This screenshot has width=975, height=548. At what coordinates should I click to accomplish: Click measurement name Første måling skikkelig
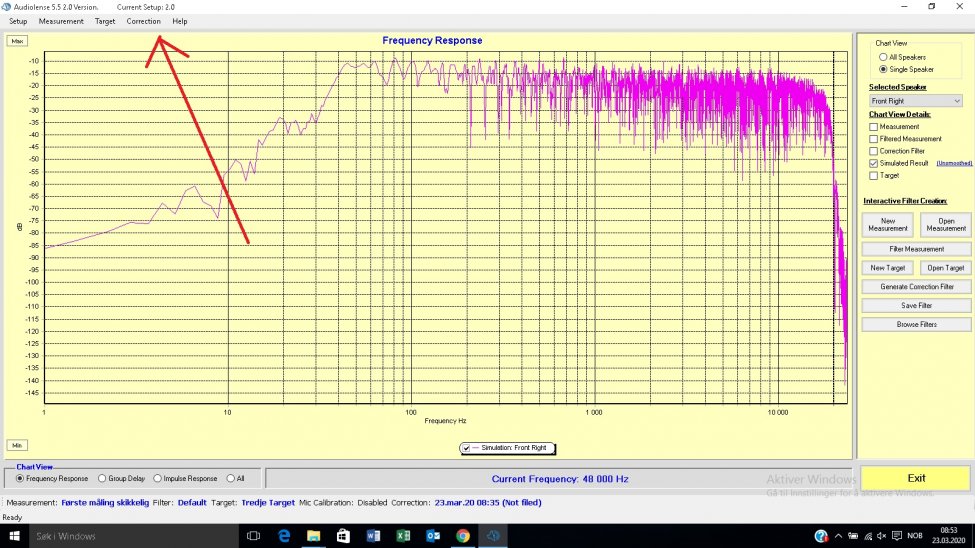pos(105,503)
